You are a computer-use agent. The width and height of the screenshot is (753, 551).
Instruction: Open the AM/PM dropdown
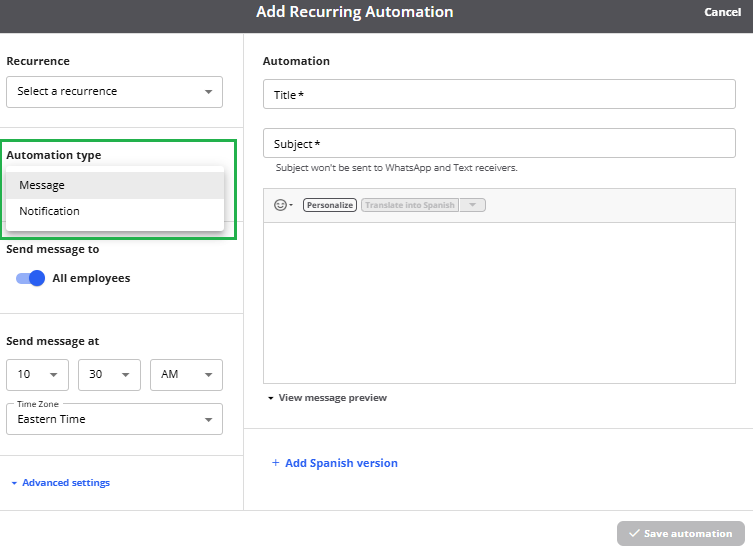tap(185, 374)
